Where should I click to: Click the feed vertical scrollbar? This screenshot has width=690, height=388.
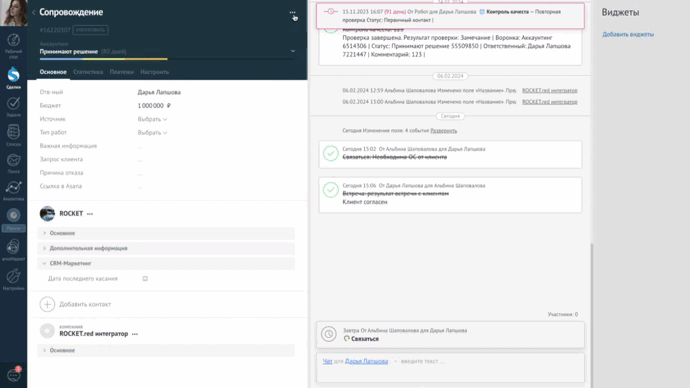tap(592, 315)
